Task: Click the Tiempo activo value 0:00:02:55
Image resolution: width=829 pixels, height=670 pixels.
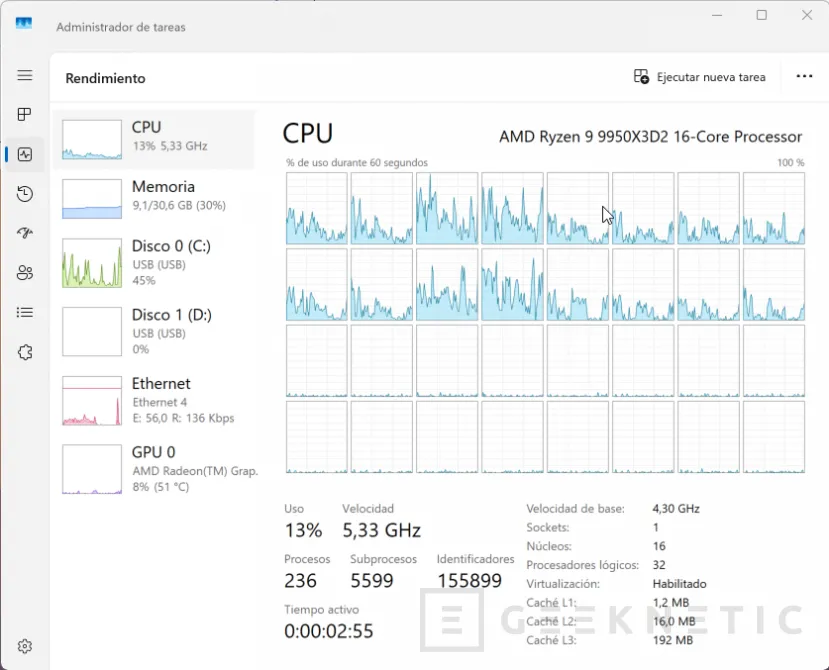Action: 328,631
